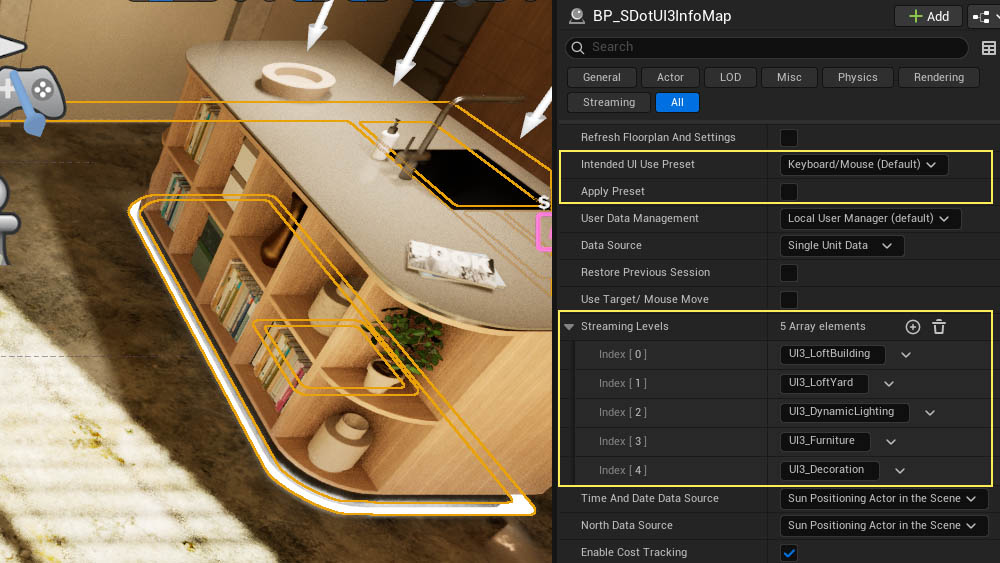Open the property matrix grid icon
The image size is (1000, 563).
[x=989, y=48]
